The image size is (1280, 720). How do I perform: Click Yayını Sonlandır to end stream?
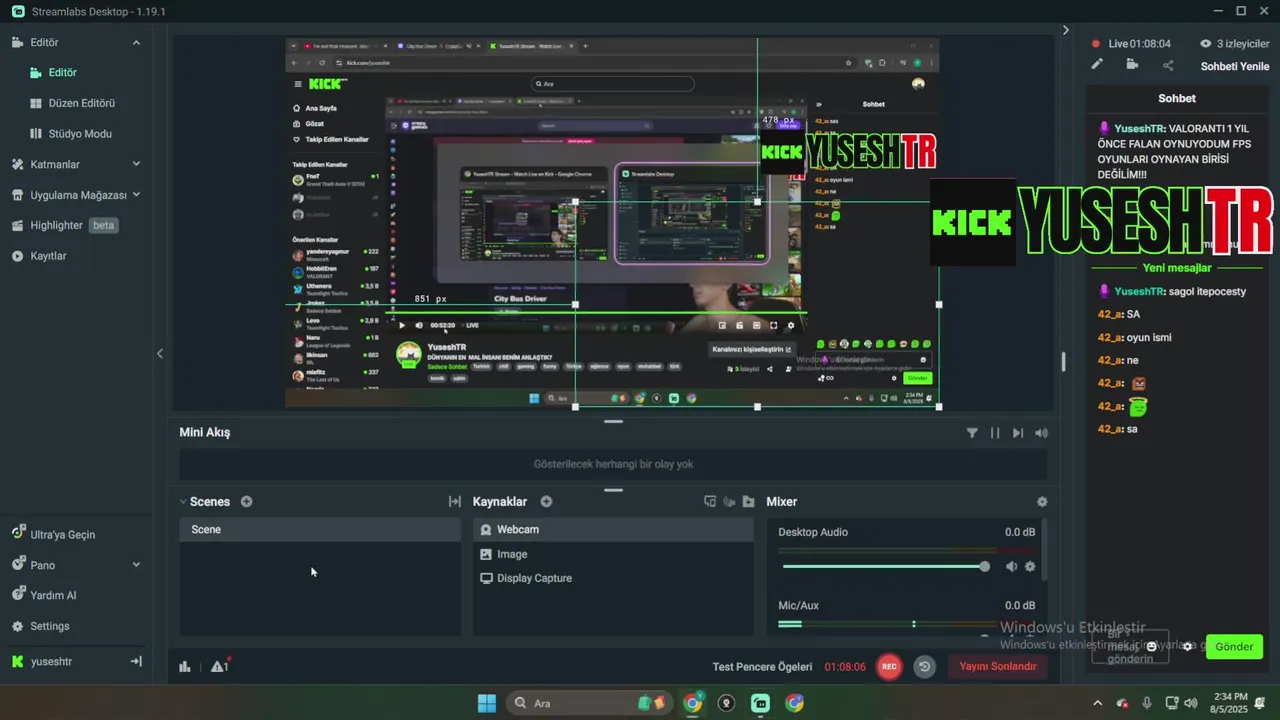point(997,666)
